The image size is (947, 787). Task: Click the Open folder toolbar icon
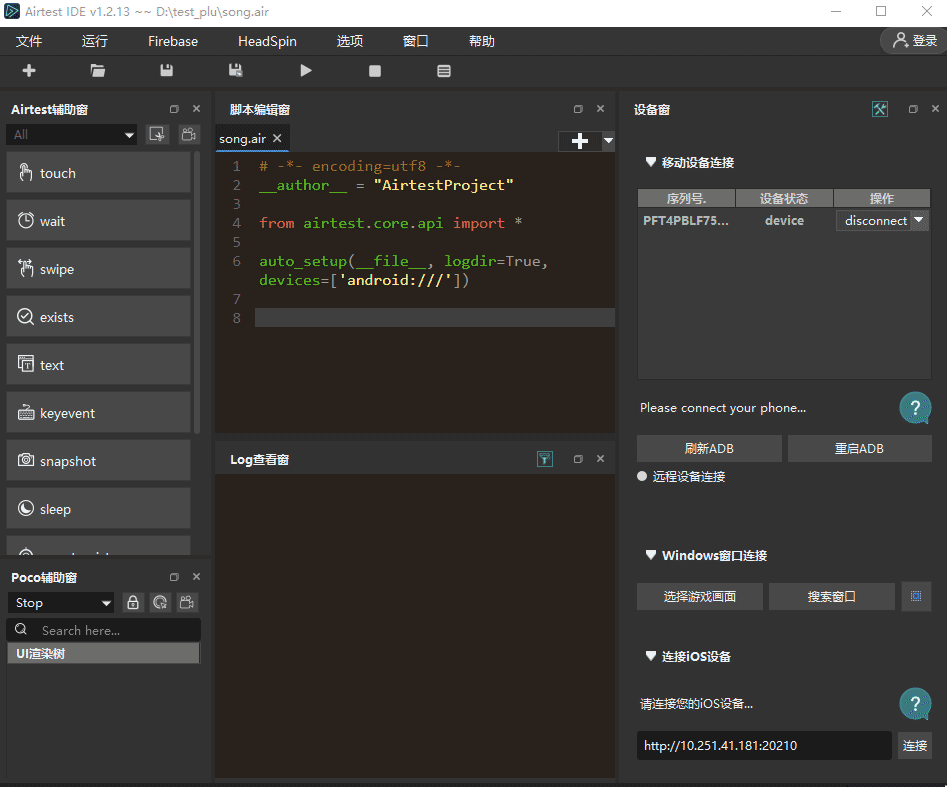(97, 71)
